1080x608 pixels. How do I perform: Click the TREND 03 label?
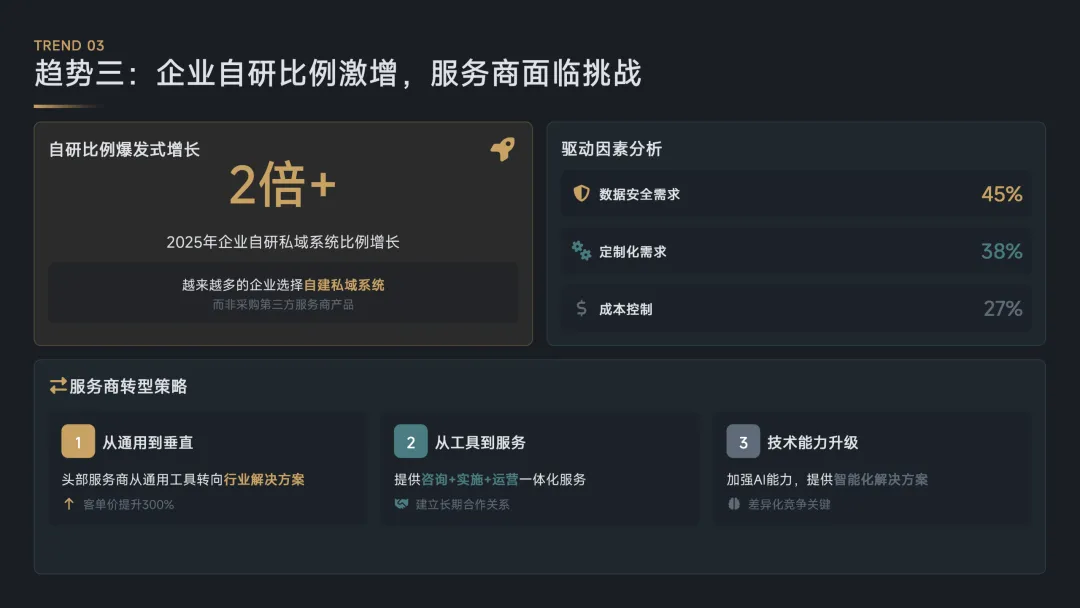click(x=69, y=45)
